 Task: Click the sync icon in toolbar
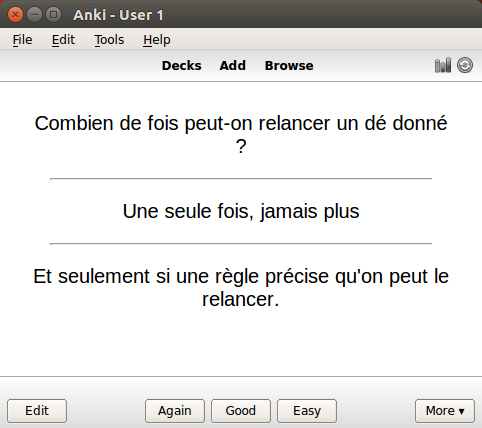465,65
